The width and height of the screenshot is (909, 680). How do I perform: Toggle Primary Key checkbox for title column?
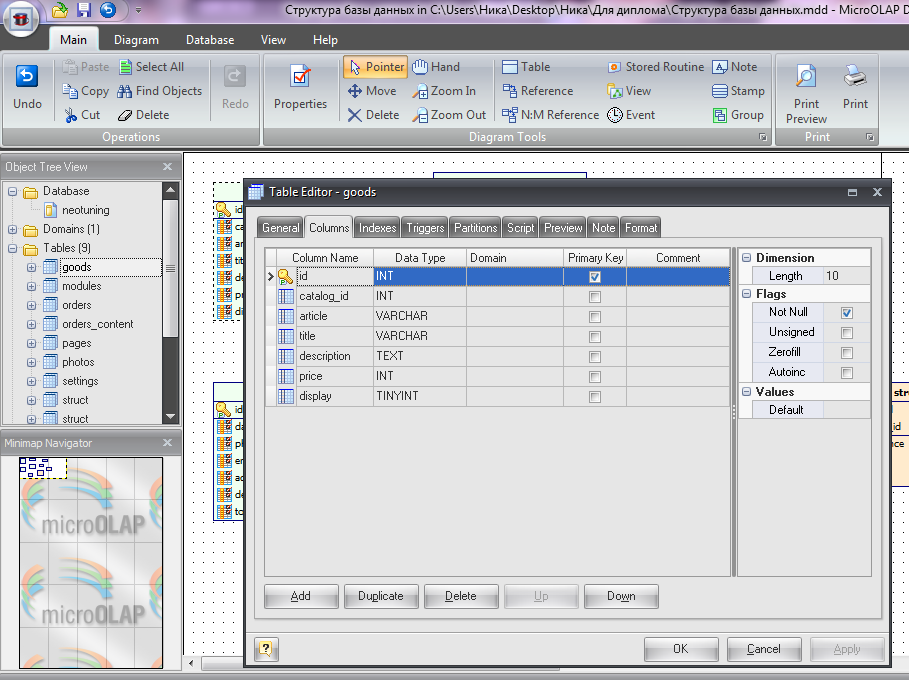pos(594,337)
